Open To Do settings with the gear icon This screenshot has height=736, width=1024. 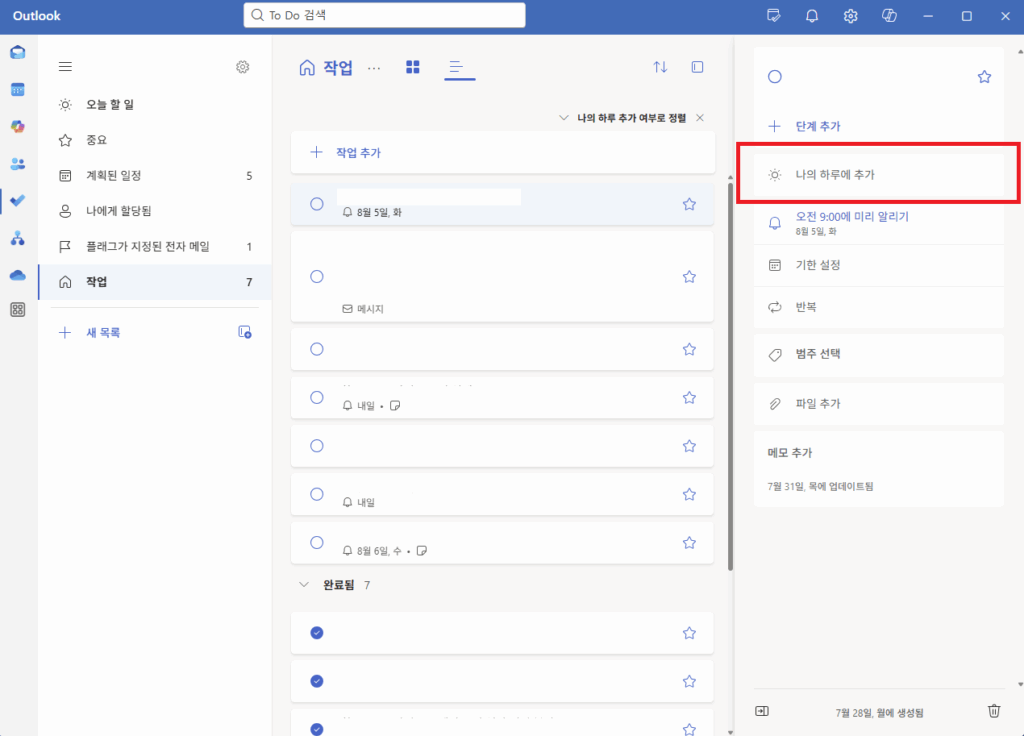[242, 67]
